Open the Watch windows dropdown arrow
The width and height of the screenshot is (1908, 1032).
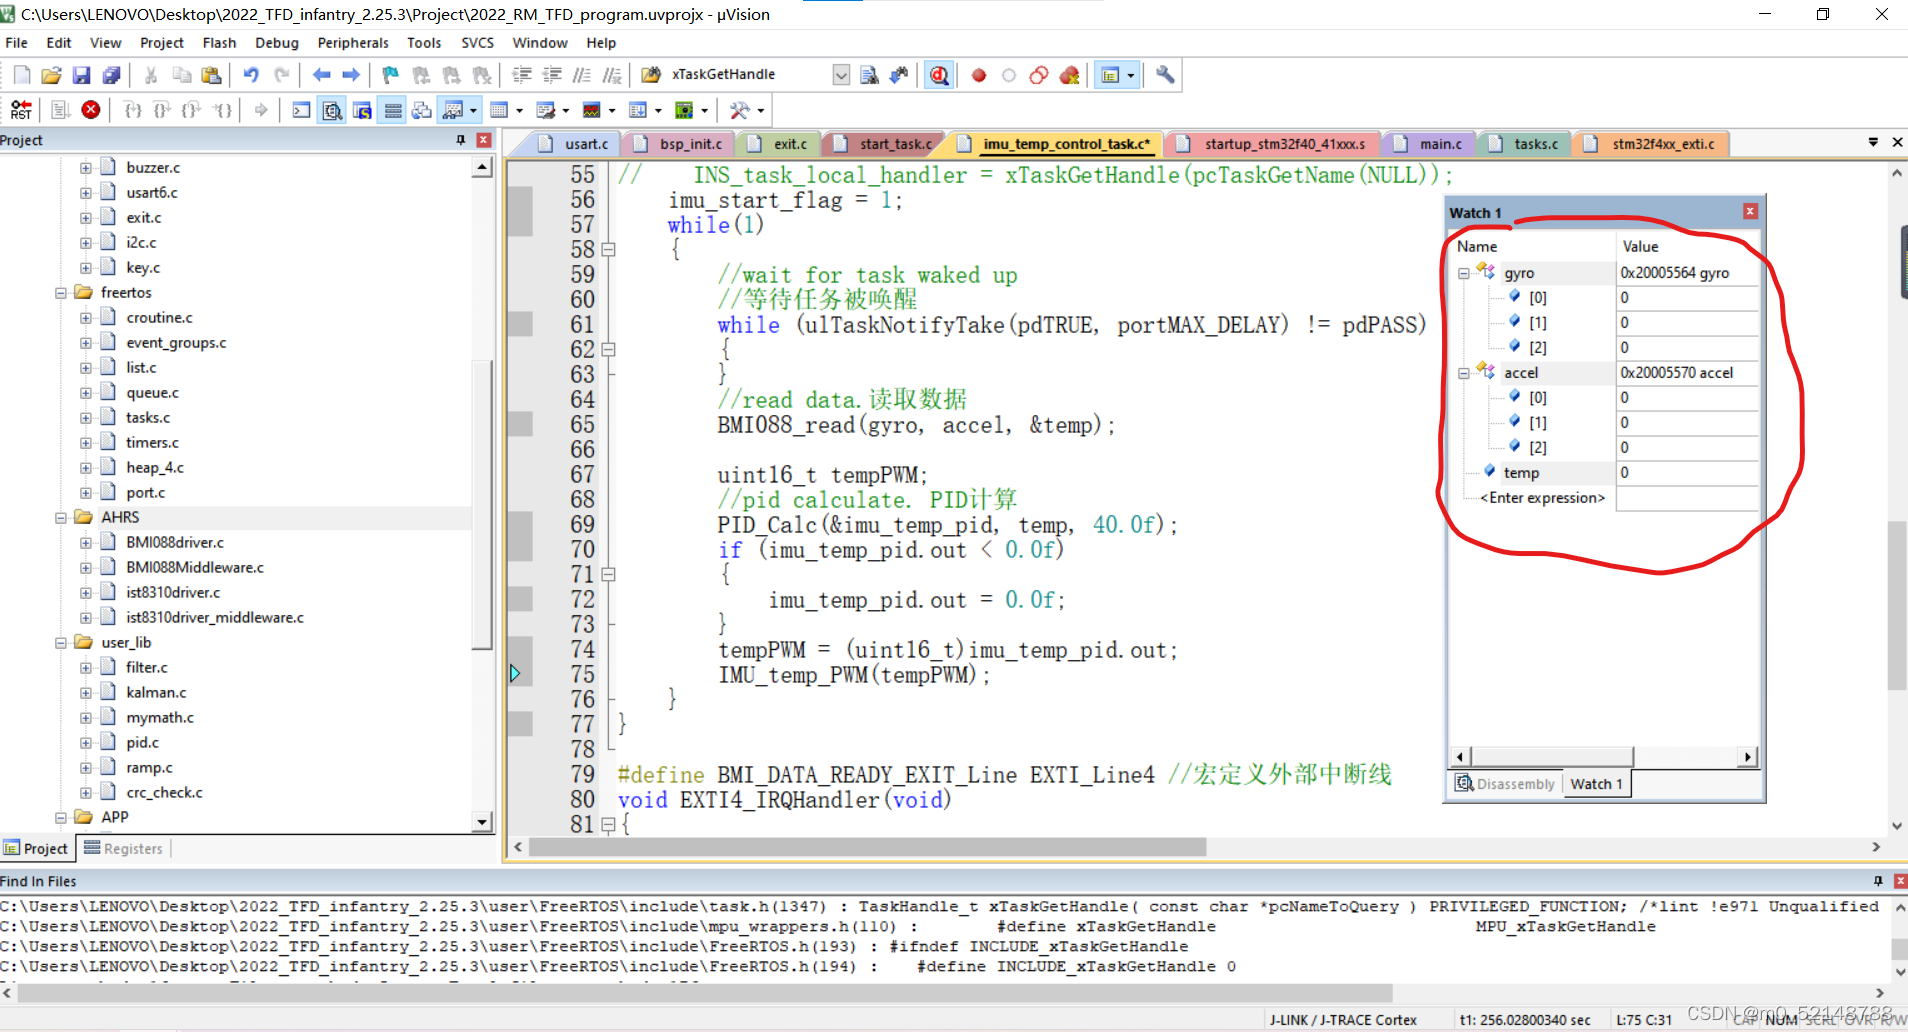pos(473,110)
